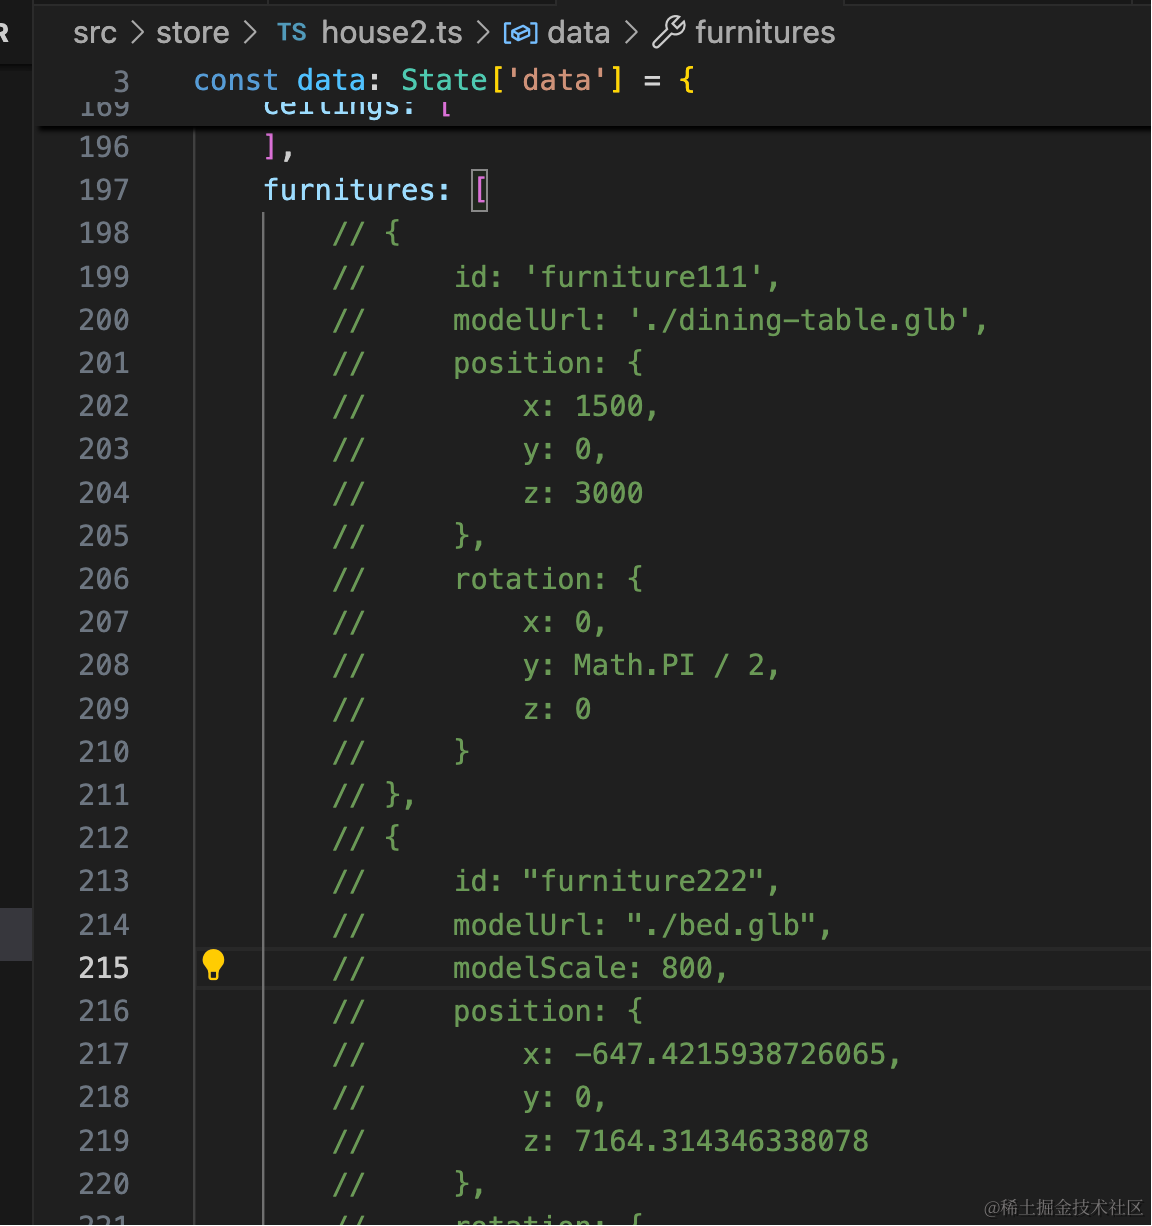
Task: Click line number 204 in the gutter
Action: (x=104, y=493)
